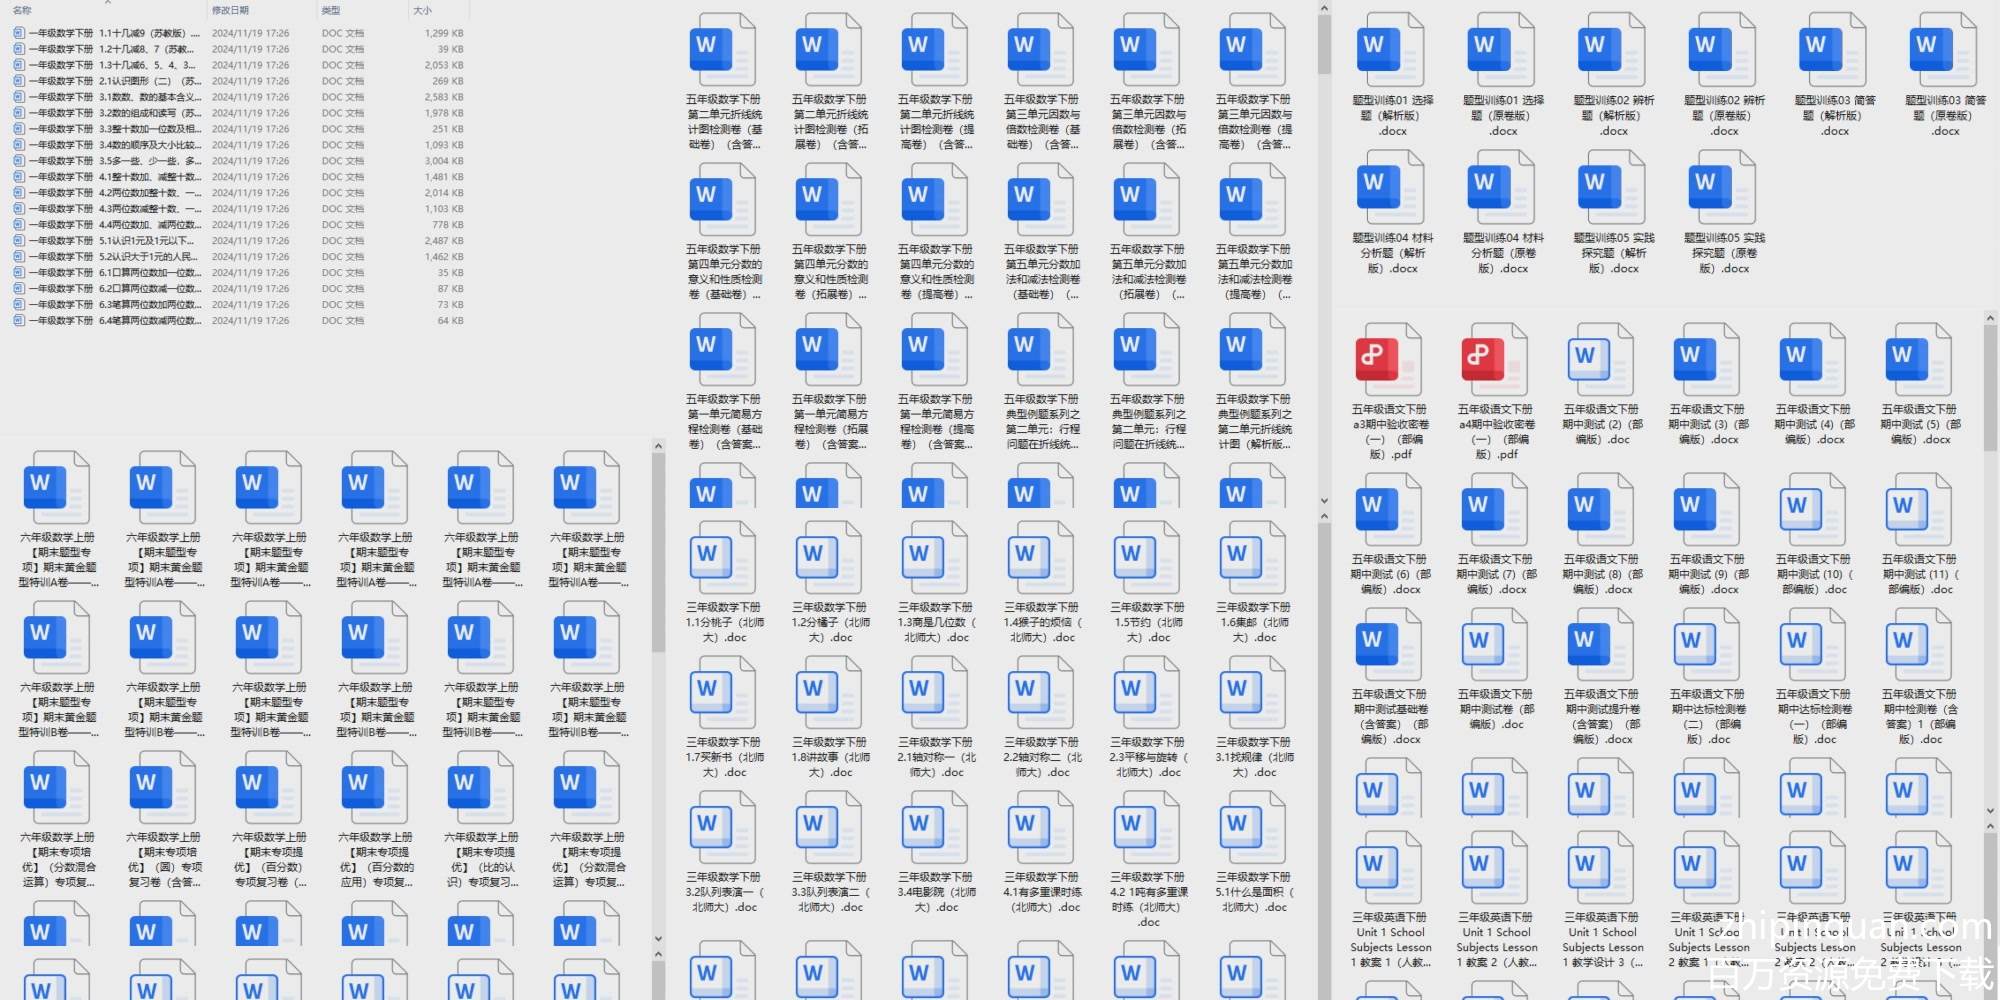Select the Word icon for 三年级数学下册 1.4猴子的烦恼
The height and width of the screenshot is (1000, 2000).
click(1041, 558)
